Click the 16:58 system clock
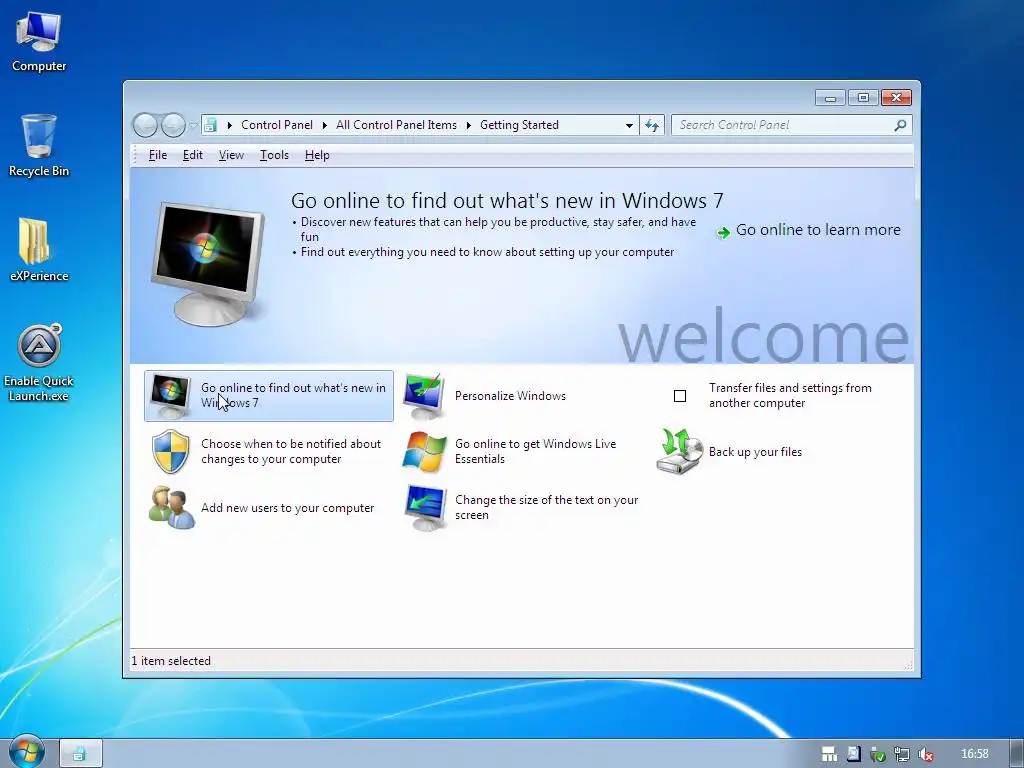Image resolution: width=1024 pixels, height=768 pixels. pos(974,754)
